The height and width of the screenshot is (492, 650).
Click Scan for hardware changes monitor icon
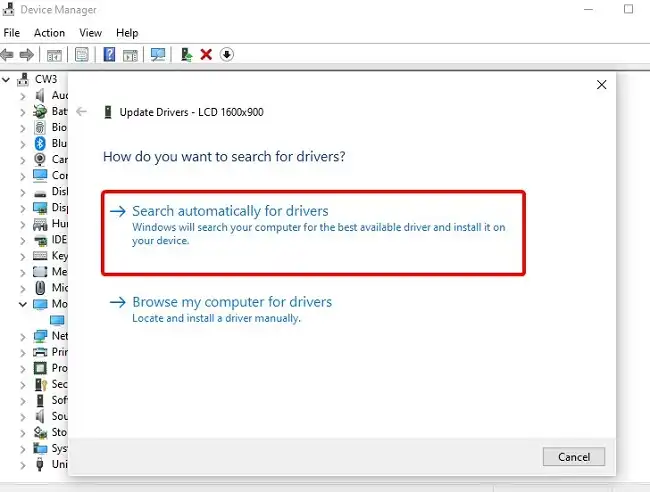tap(158, 54)
